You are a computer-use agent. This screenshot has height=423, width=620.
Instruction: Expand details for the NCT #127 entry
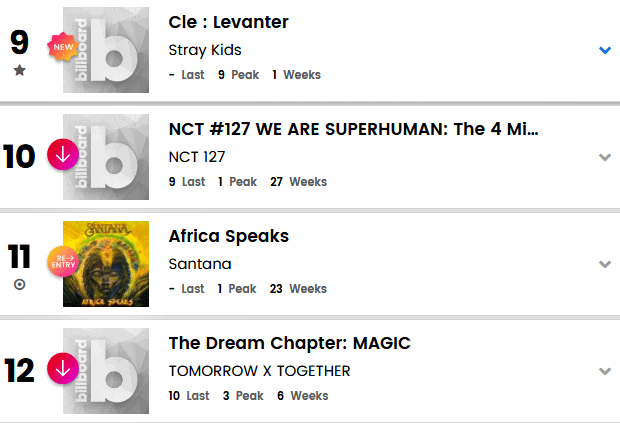click(604, 157)
